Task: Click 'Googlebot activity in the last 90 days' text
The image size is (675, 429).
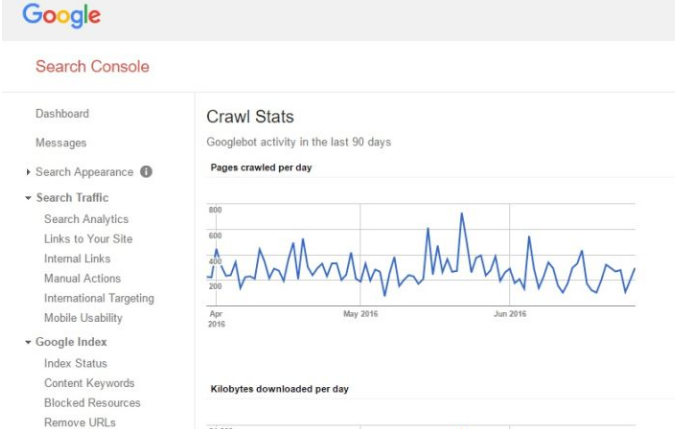Action: 299,142
